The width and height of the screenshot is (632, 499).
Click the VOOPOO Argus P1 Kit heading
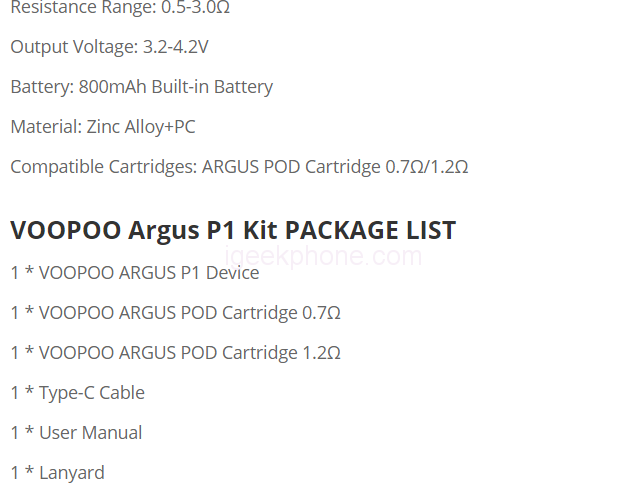click(145, 230)
